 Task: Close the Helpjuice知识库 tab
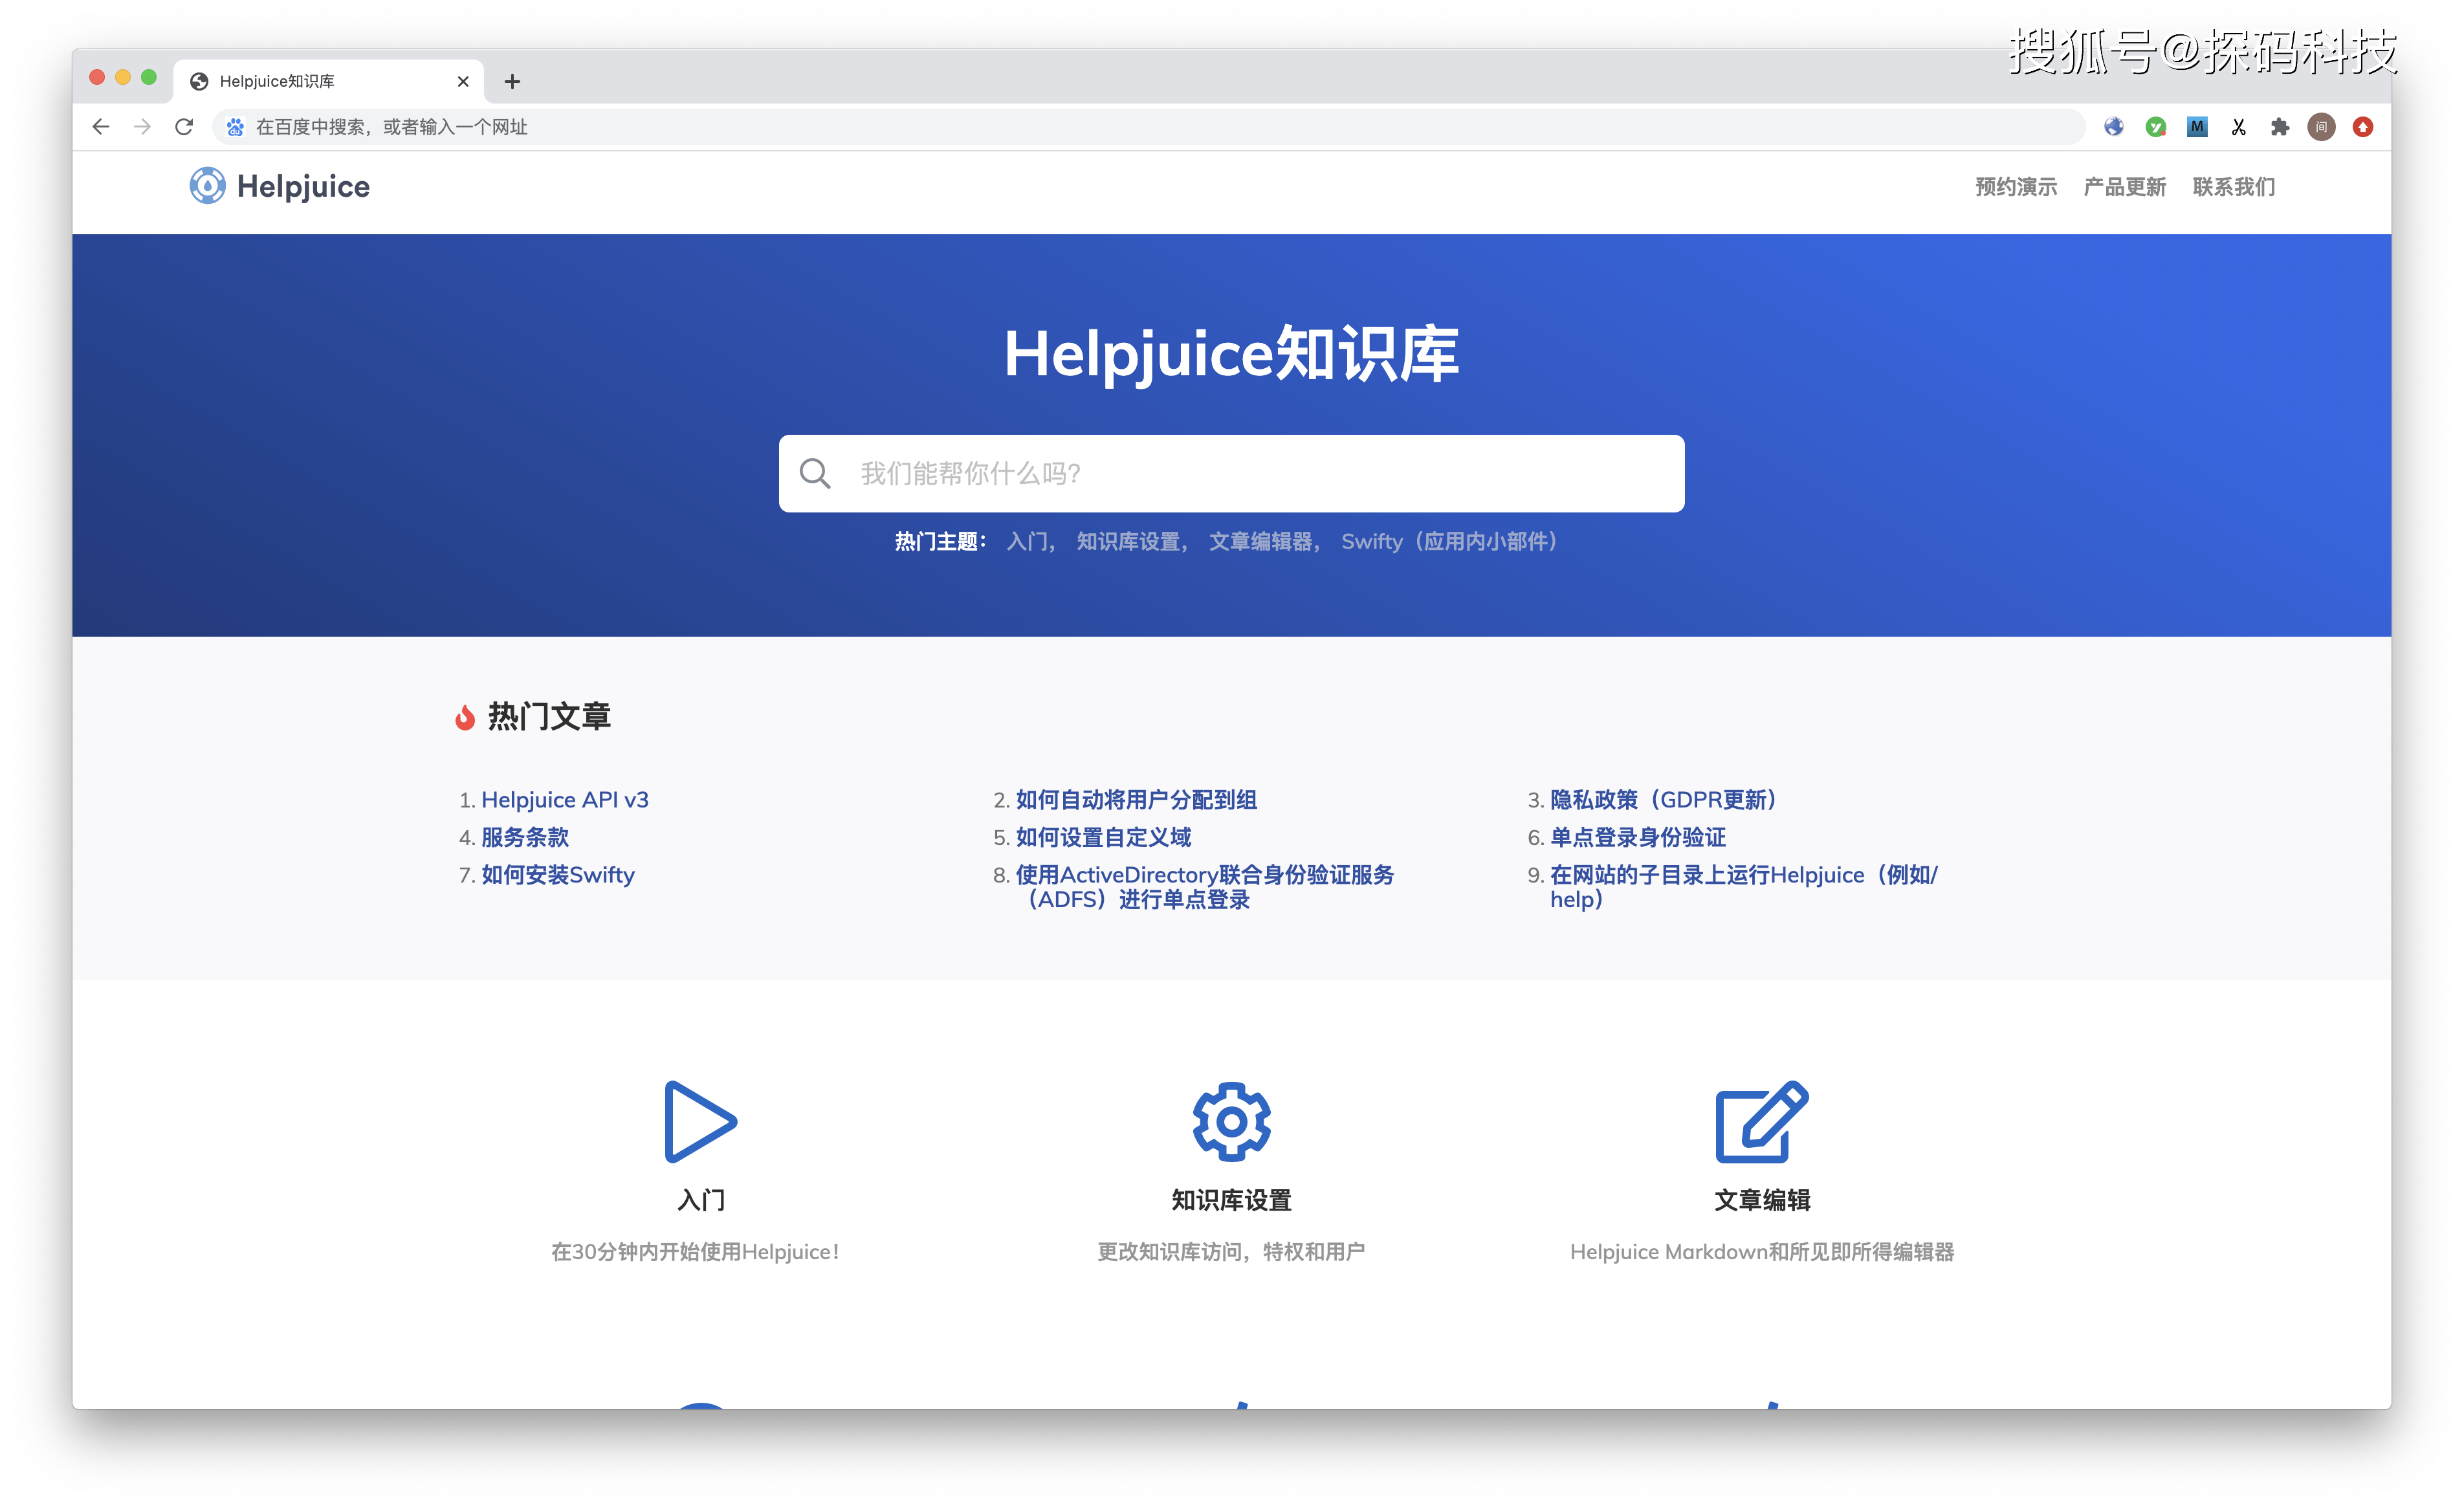(463, 82)
